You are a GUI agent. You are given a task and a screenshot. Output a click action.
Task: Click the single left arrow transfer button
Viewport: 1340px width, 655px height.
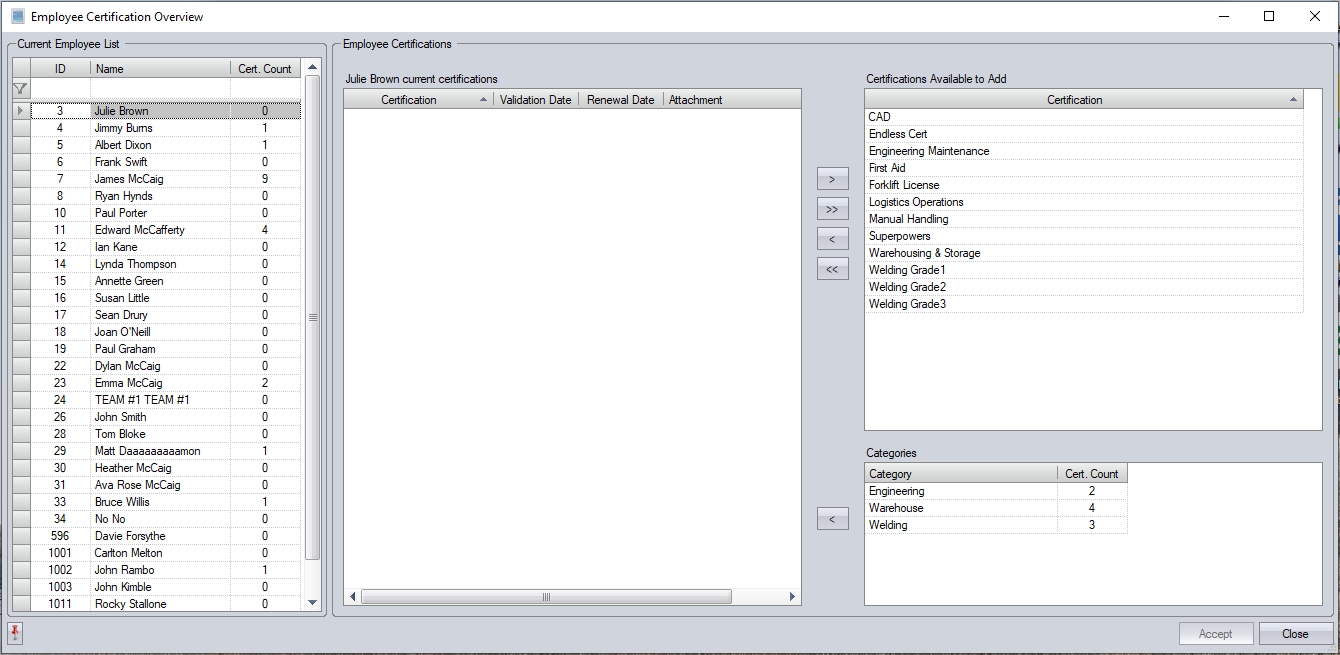tap(832, 240)
